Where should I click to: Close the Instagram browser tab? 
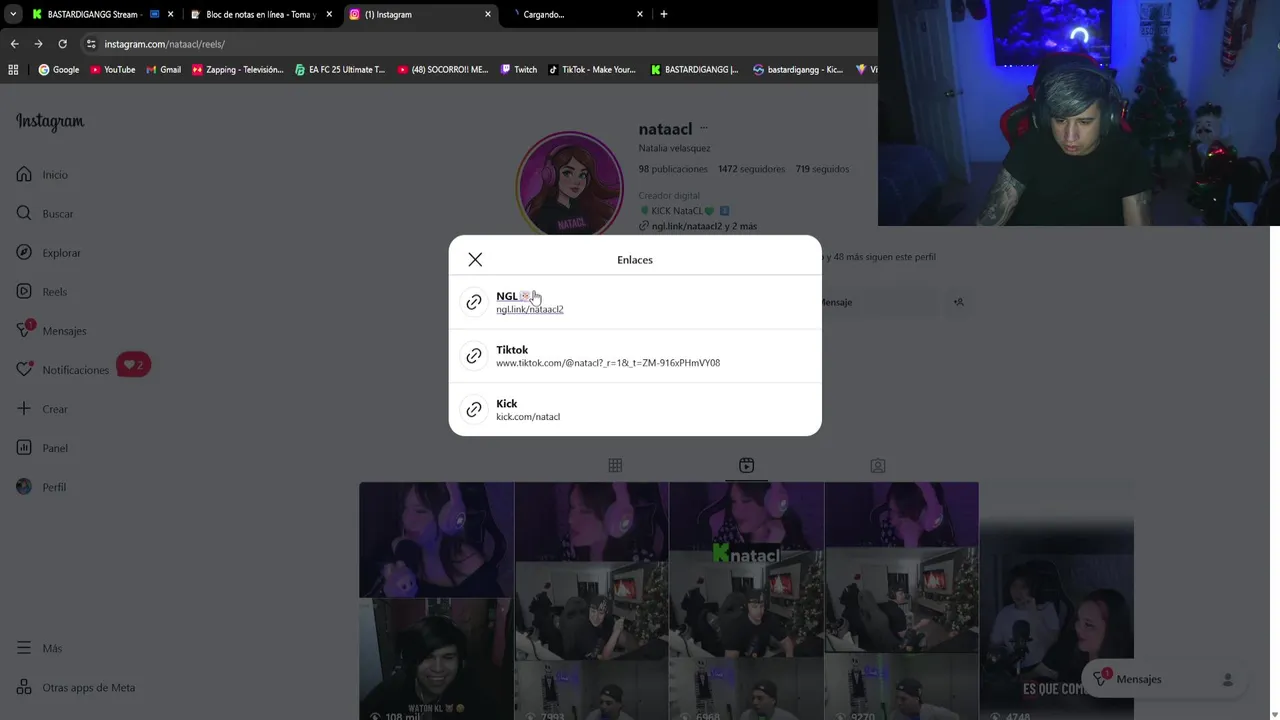[x=488, y=14]
